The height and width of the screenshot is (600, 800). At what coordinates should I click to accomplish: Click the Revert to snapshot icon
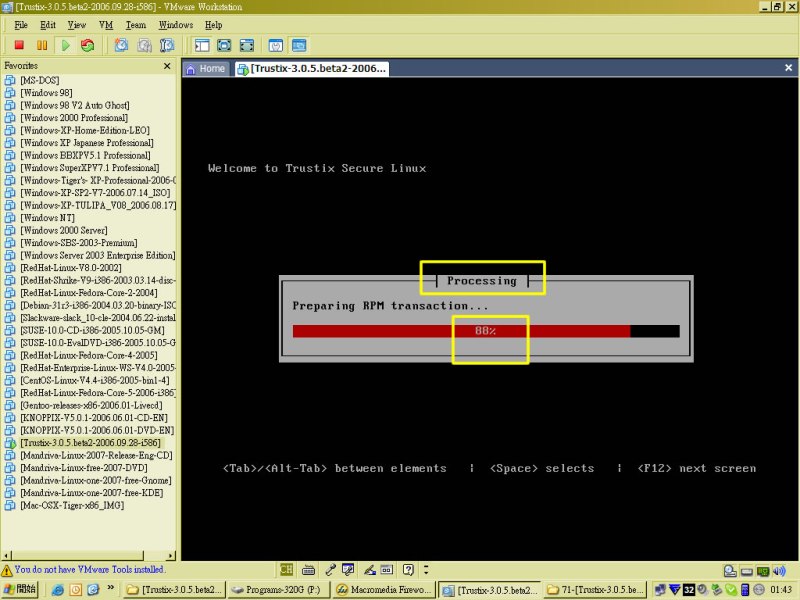click(x=144, y=45)
